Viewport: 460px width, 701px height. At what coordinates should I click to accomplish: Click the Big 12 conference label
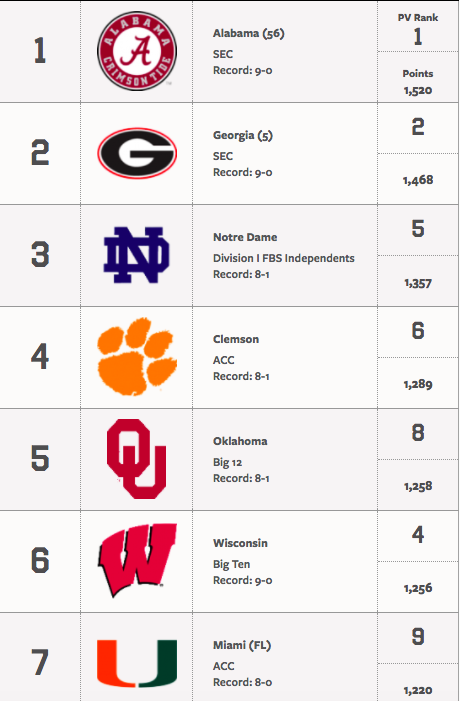tap(228, 463)
